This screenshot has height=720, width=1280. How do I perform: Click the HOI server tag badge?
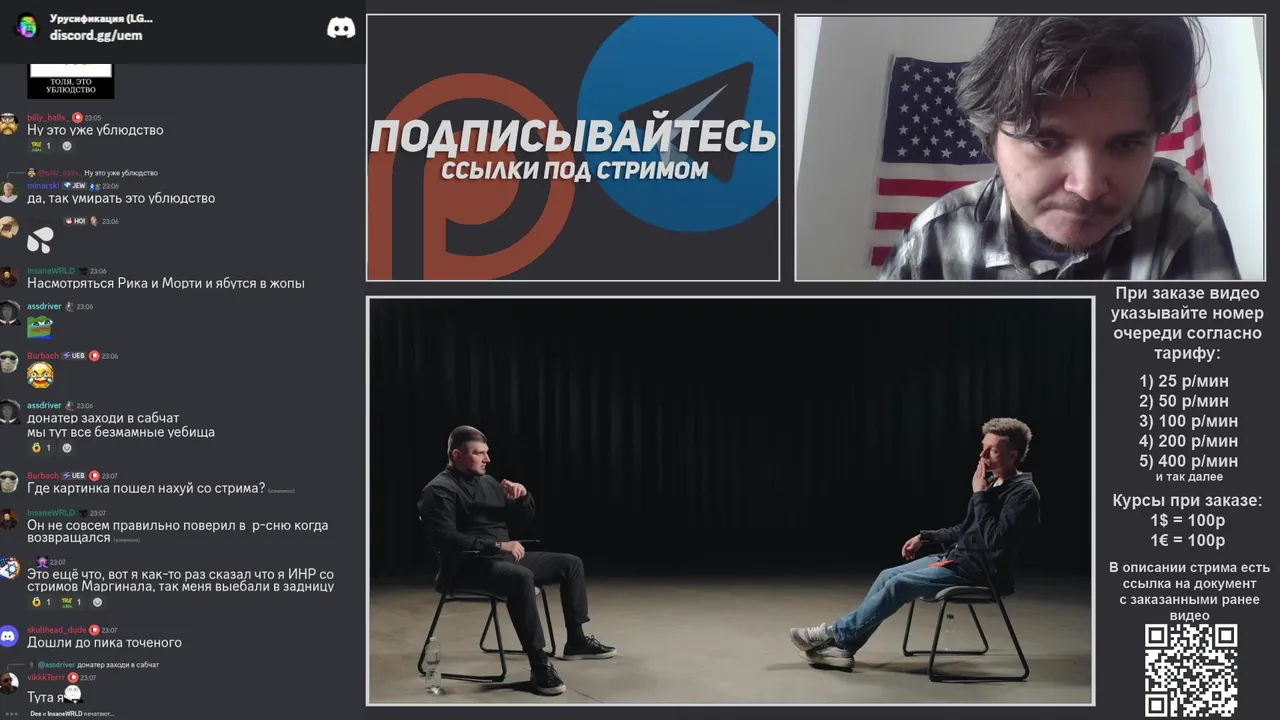point(75,221)
